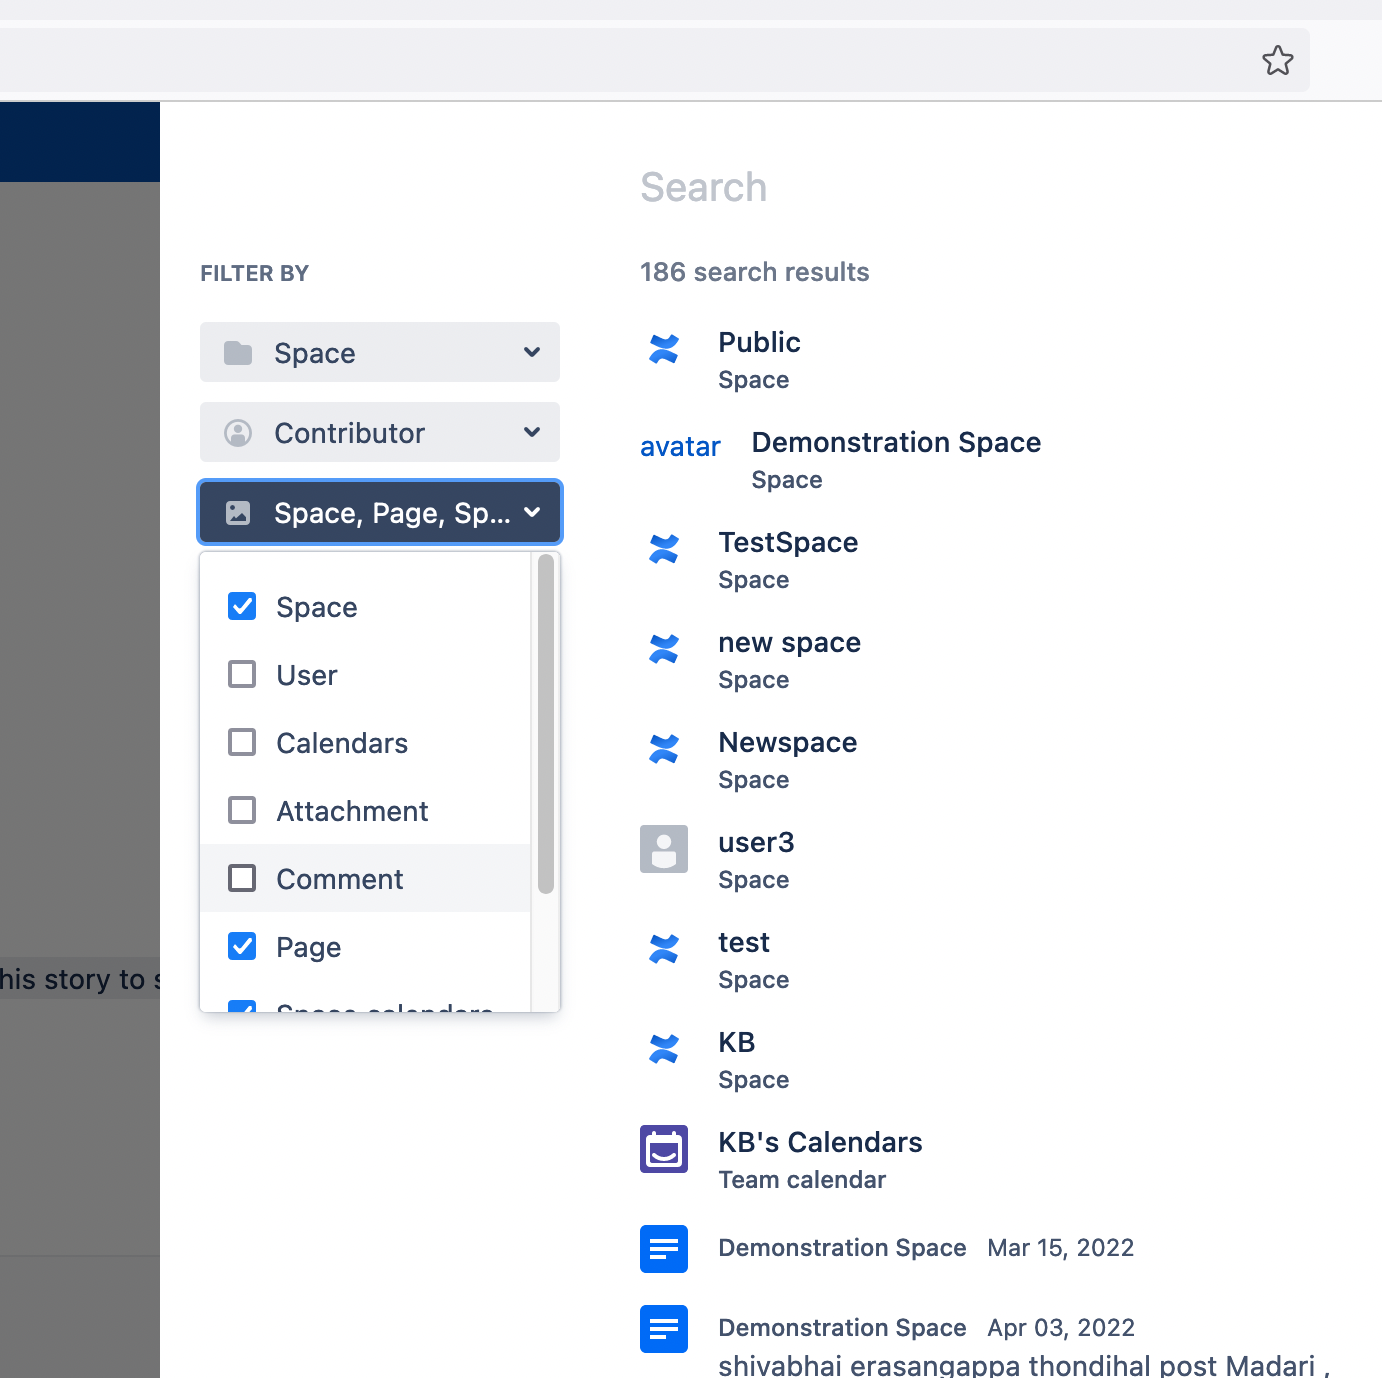Open the Demonstration Space result
Viewport: 1382px width, 1378px height.
pyautogui.click(x=896, y=442)
